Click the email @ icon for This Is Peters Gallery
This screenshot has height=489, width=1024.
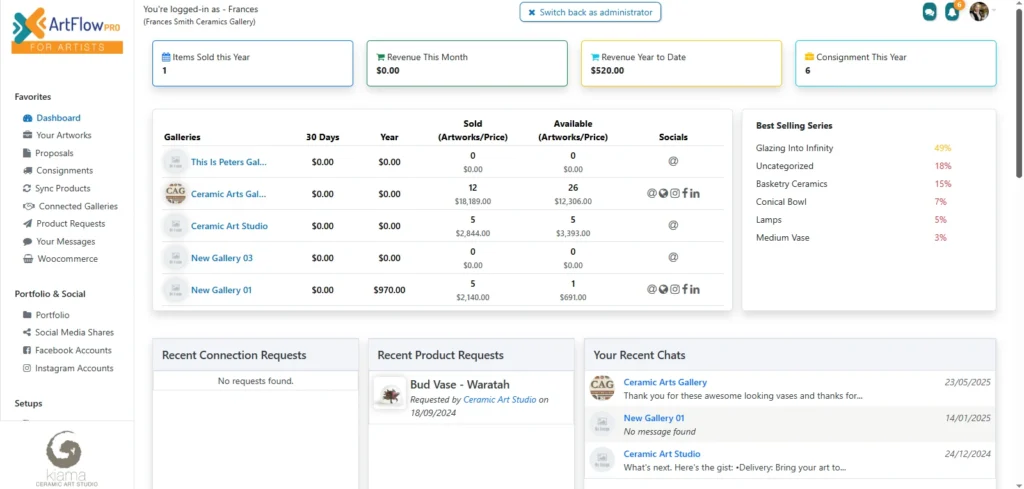coord(673,161)
